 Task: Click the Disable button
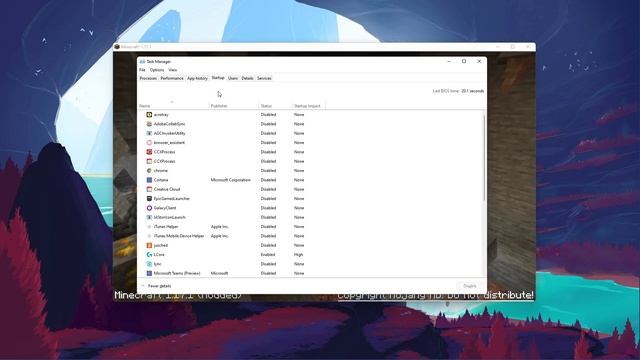[470, 286]
